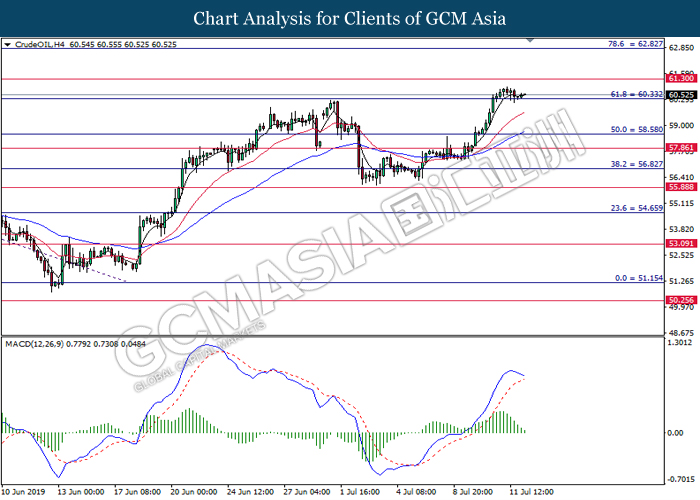
Task: Click the 60.525 current price tag
Action: pos(681,95)
